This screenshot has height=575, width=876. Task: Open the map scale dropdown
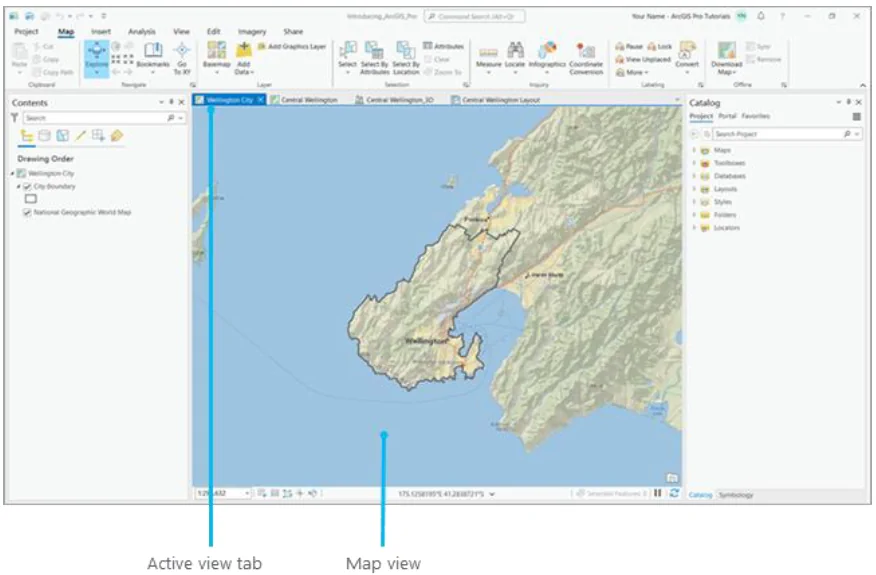coord(246,493)
